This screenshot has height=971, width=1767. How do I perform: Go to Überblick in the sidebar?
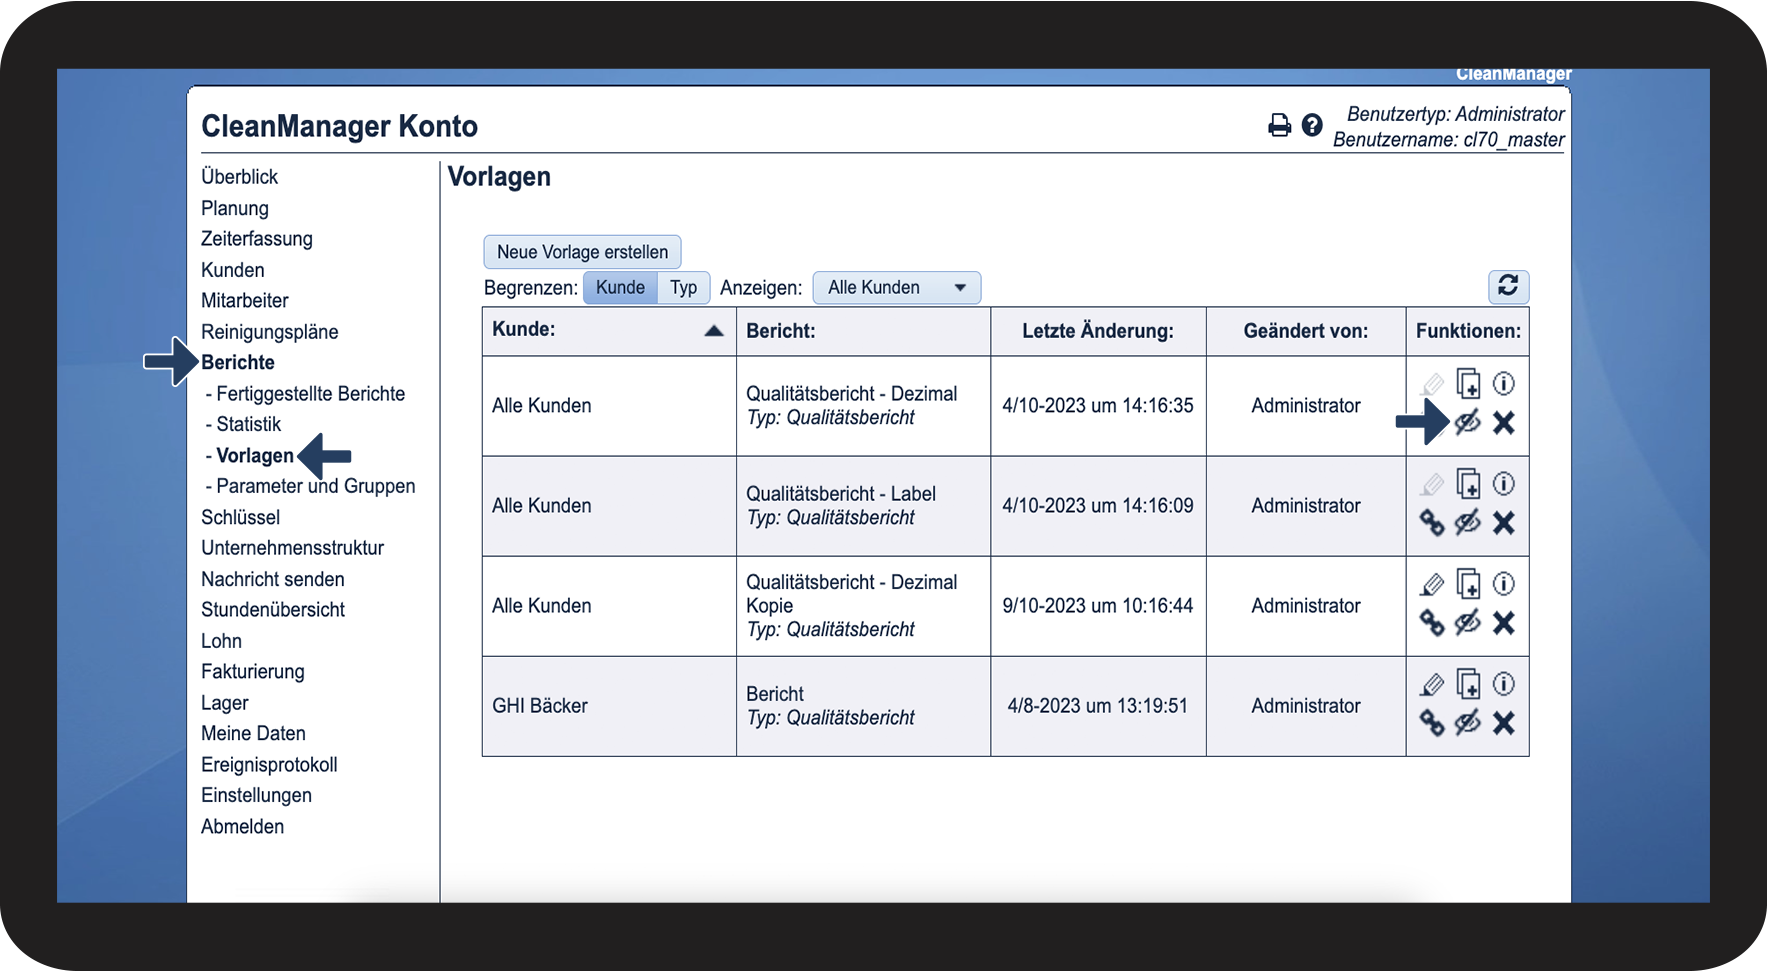(240, 177)
